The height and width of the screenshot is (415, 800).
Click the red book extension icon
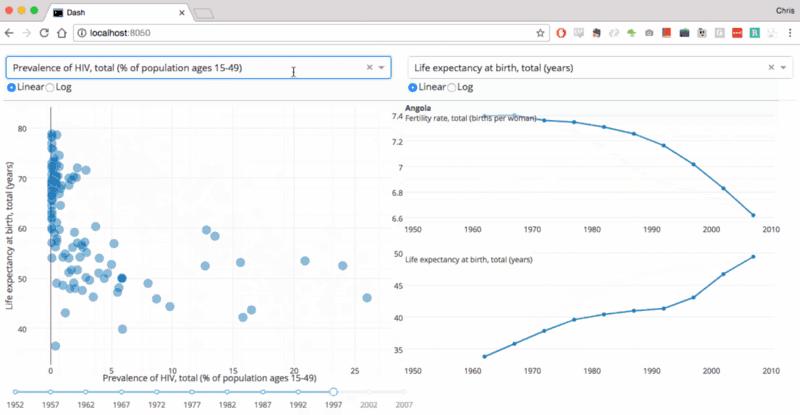click(x=666, y=33)
